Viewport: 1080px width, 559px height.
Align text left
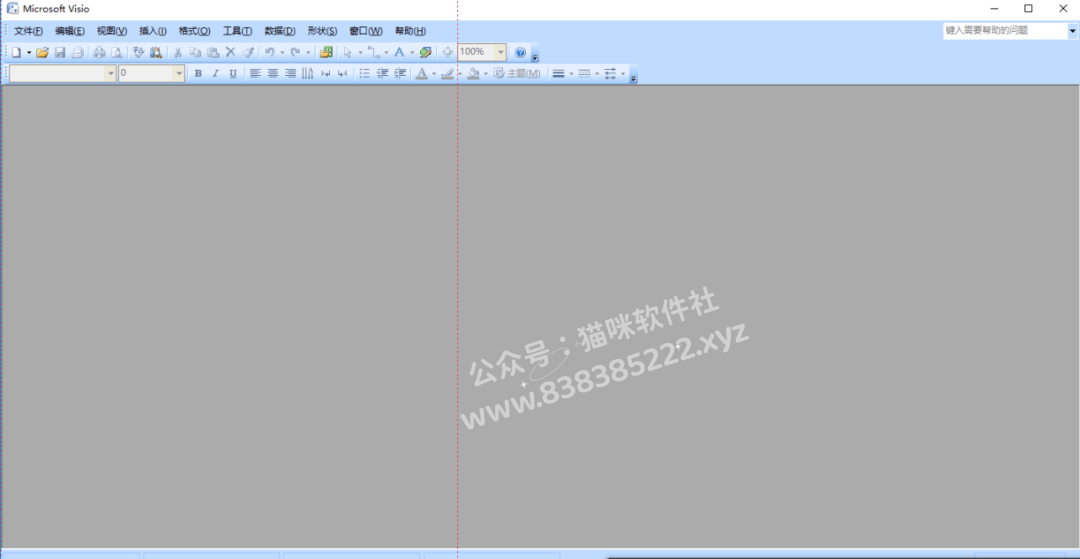click(255, 74)
